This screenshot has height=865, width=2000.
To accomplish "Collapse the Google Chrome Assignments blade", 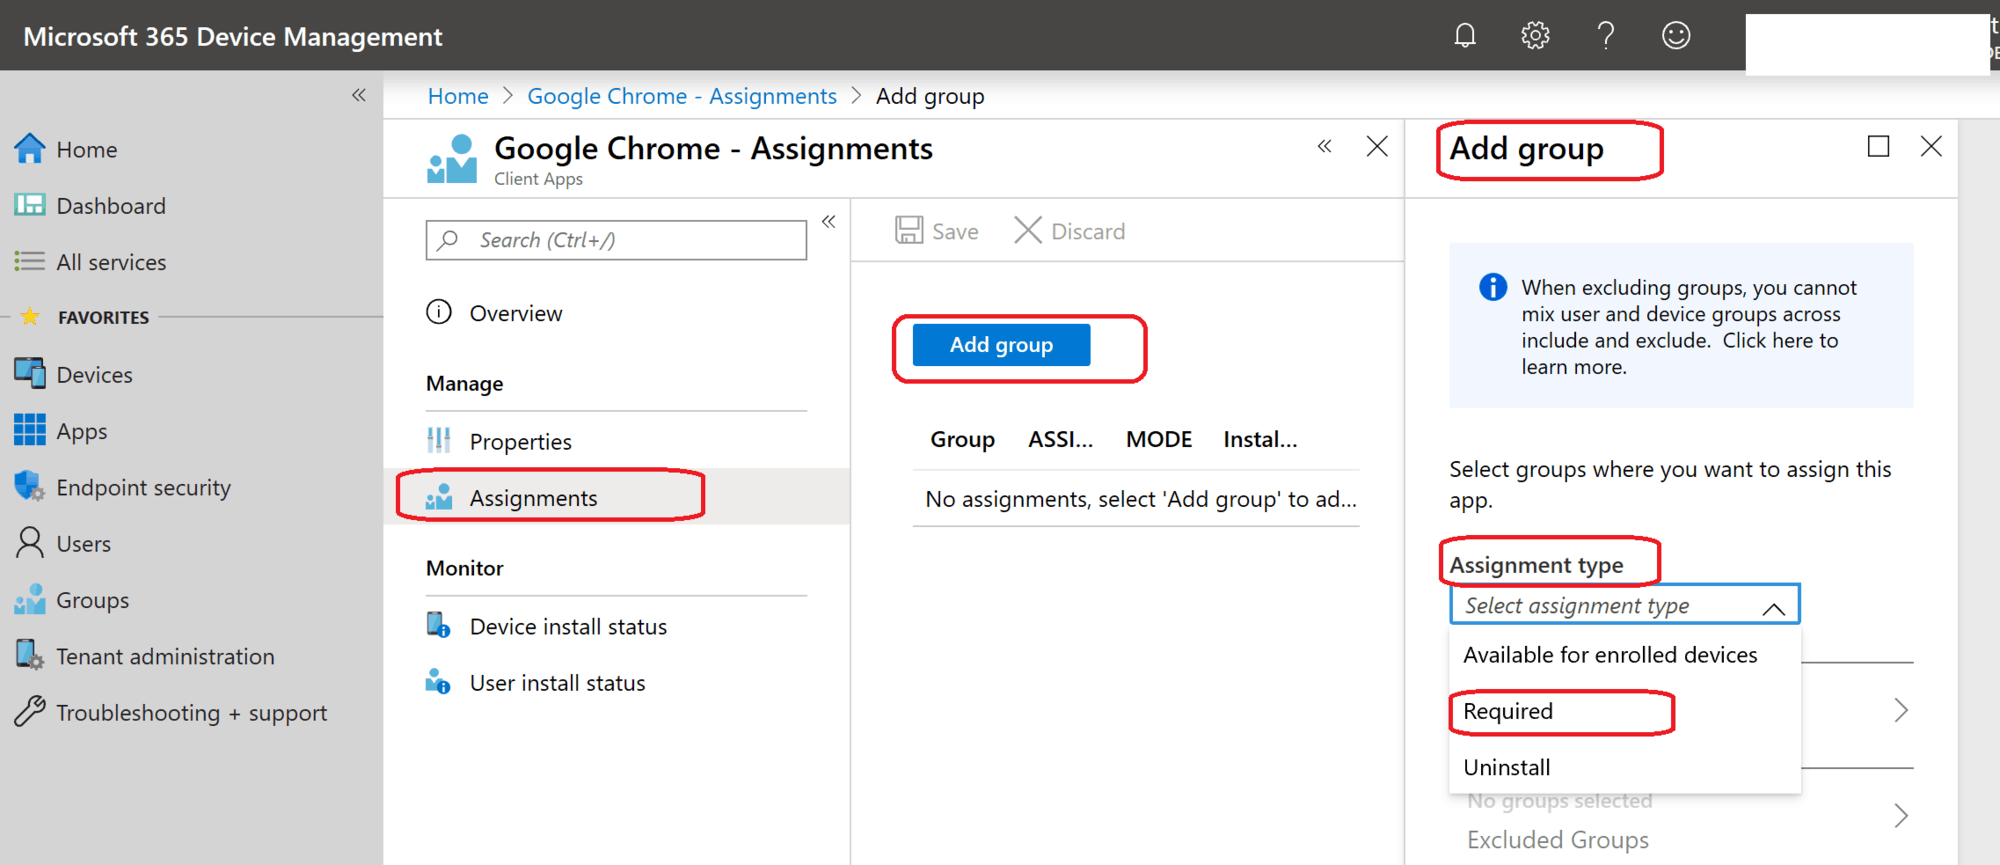I will [x=1325, y=146].
